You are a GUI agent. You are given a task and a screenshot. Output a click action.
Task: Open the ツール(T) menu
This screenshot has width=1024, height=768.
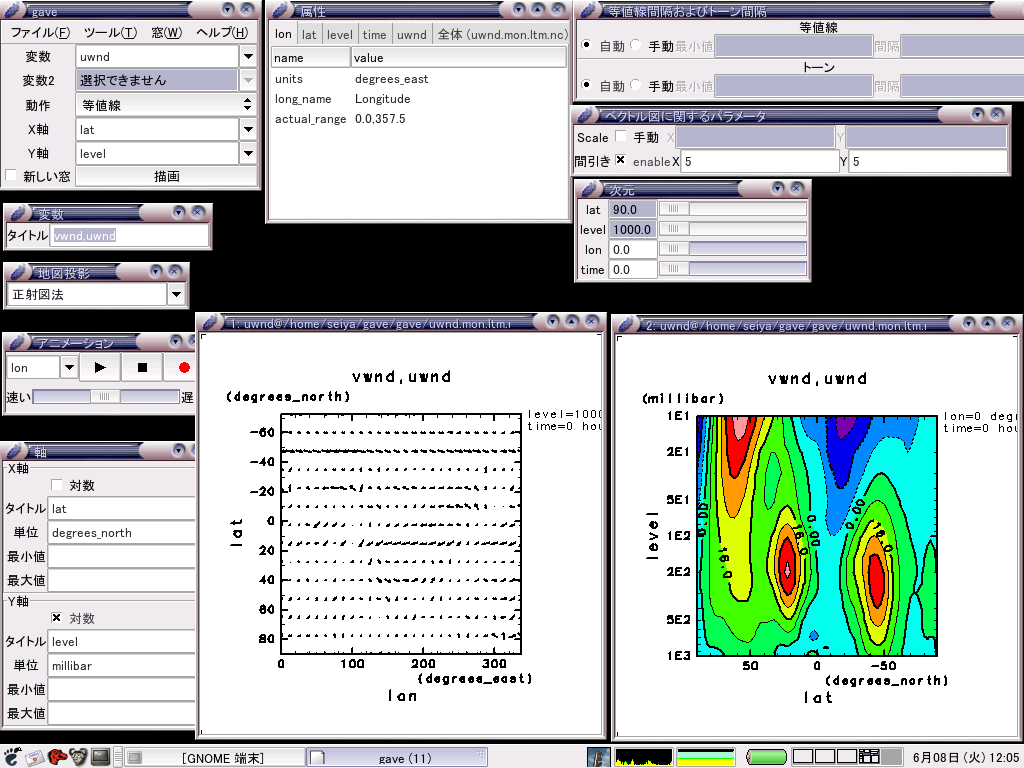[110, 33]
